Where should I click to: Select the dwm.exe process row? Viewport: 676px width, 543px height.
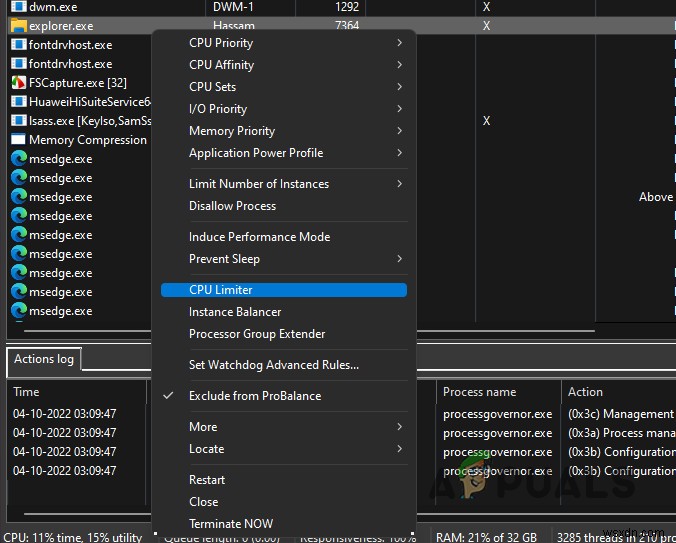coord(341,6)
